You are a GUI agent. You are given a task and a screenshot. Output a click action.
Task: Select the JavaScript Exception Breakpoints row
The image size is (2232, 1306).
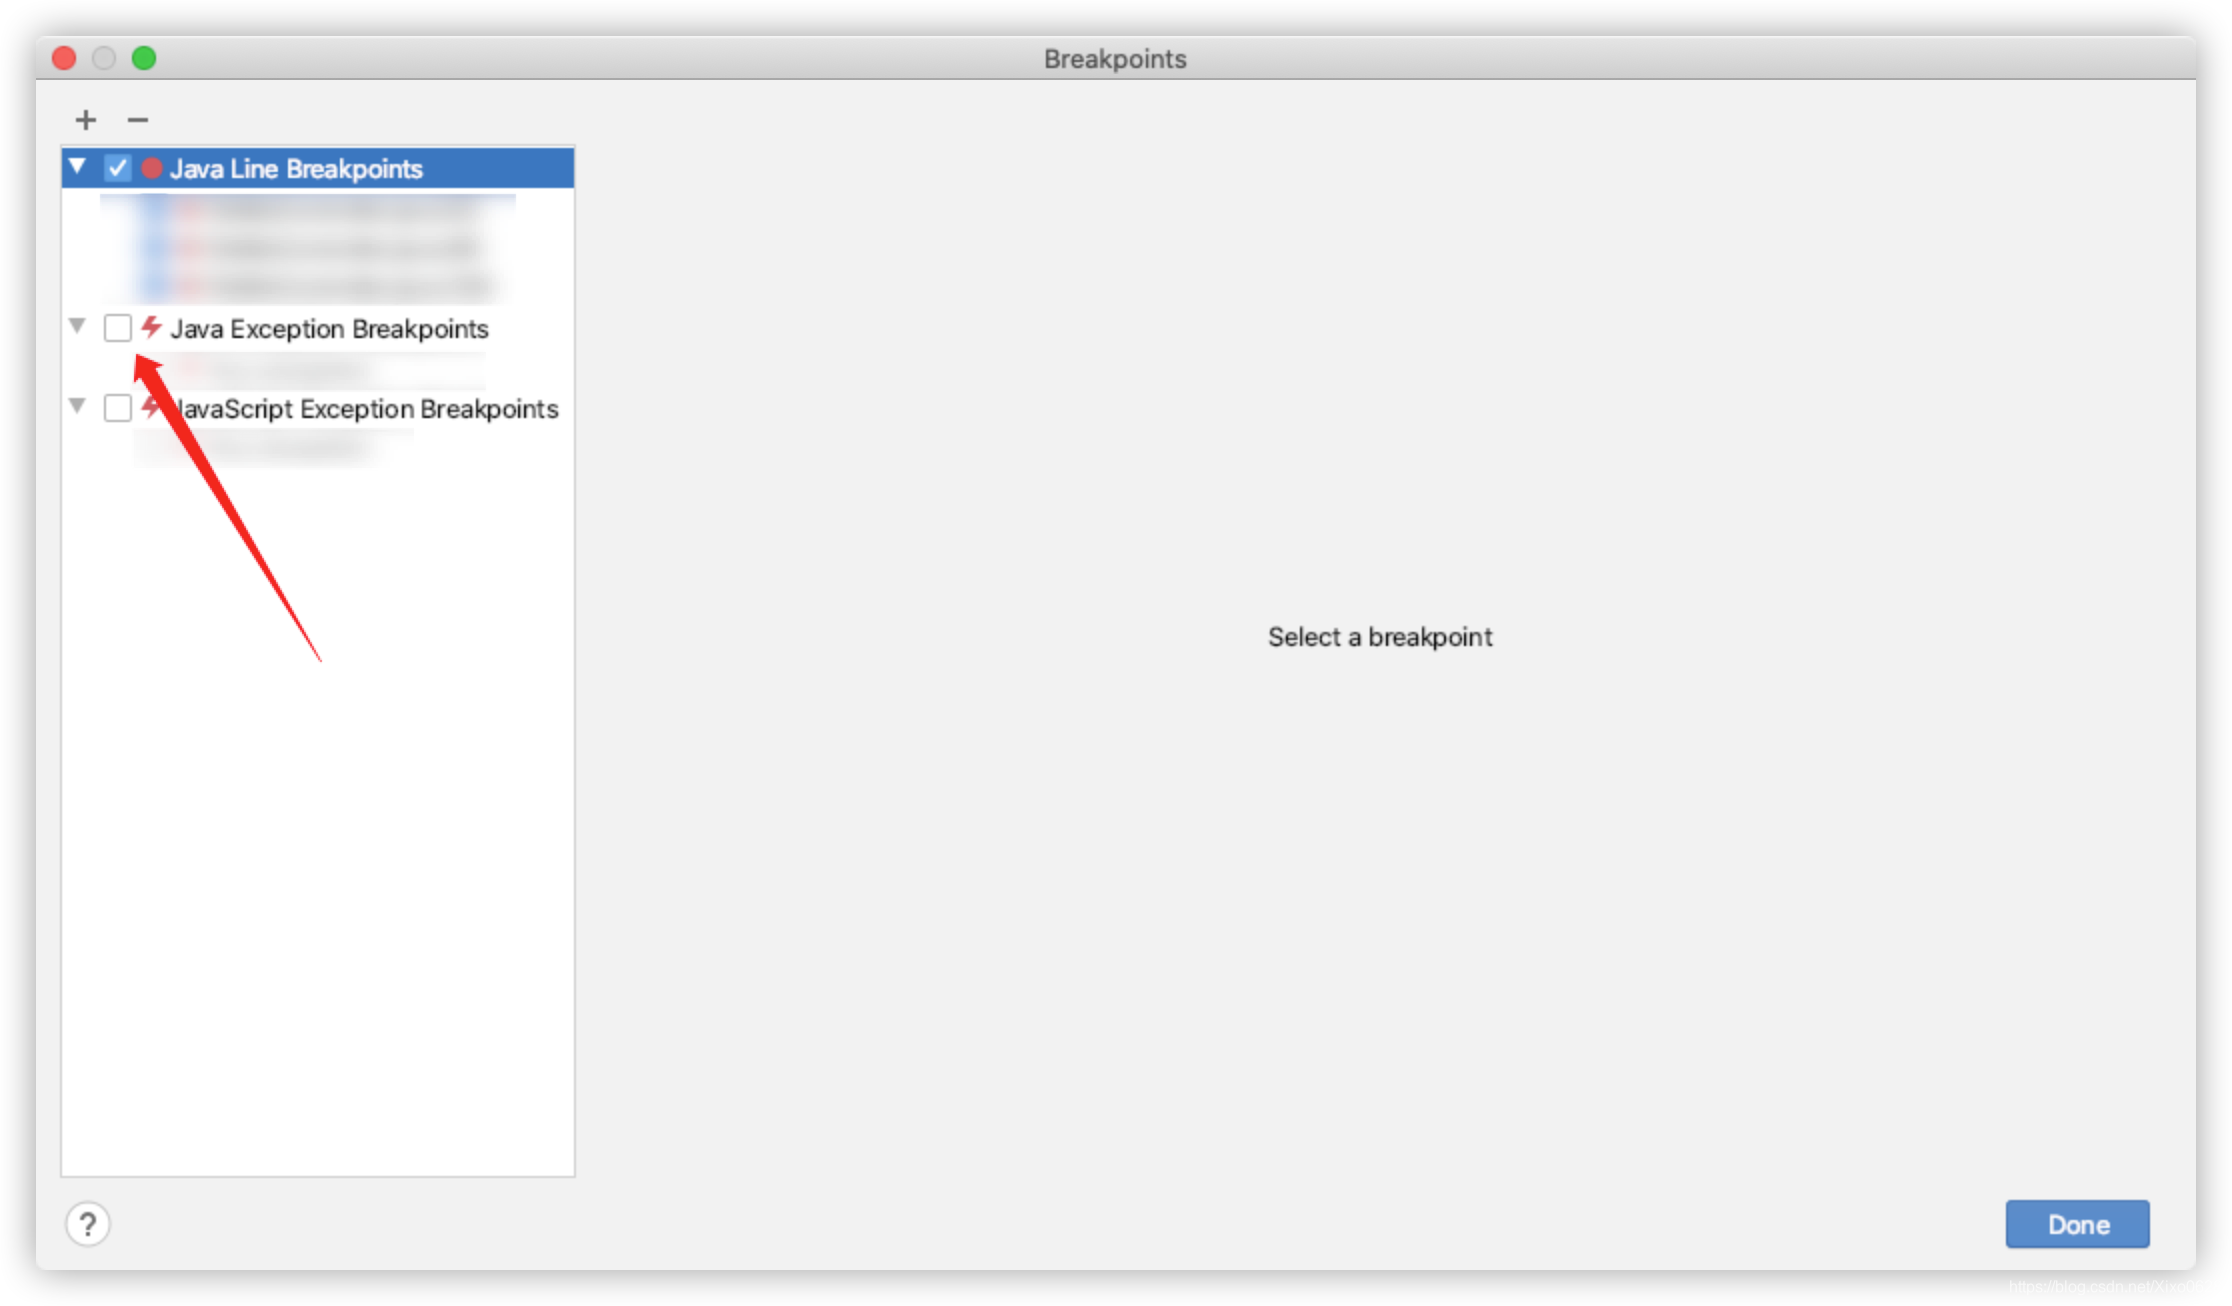pyautogui.click(x=318, y=408)
